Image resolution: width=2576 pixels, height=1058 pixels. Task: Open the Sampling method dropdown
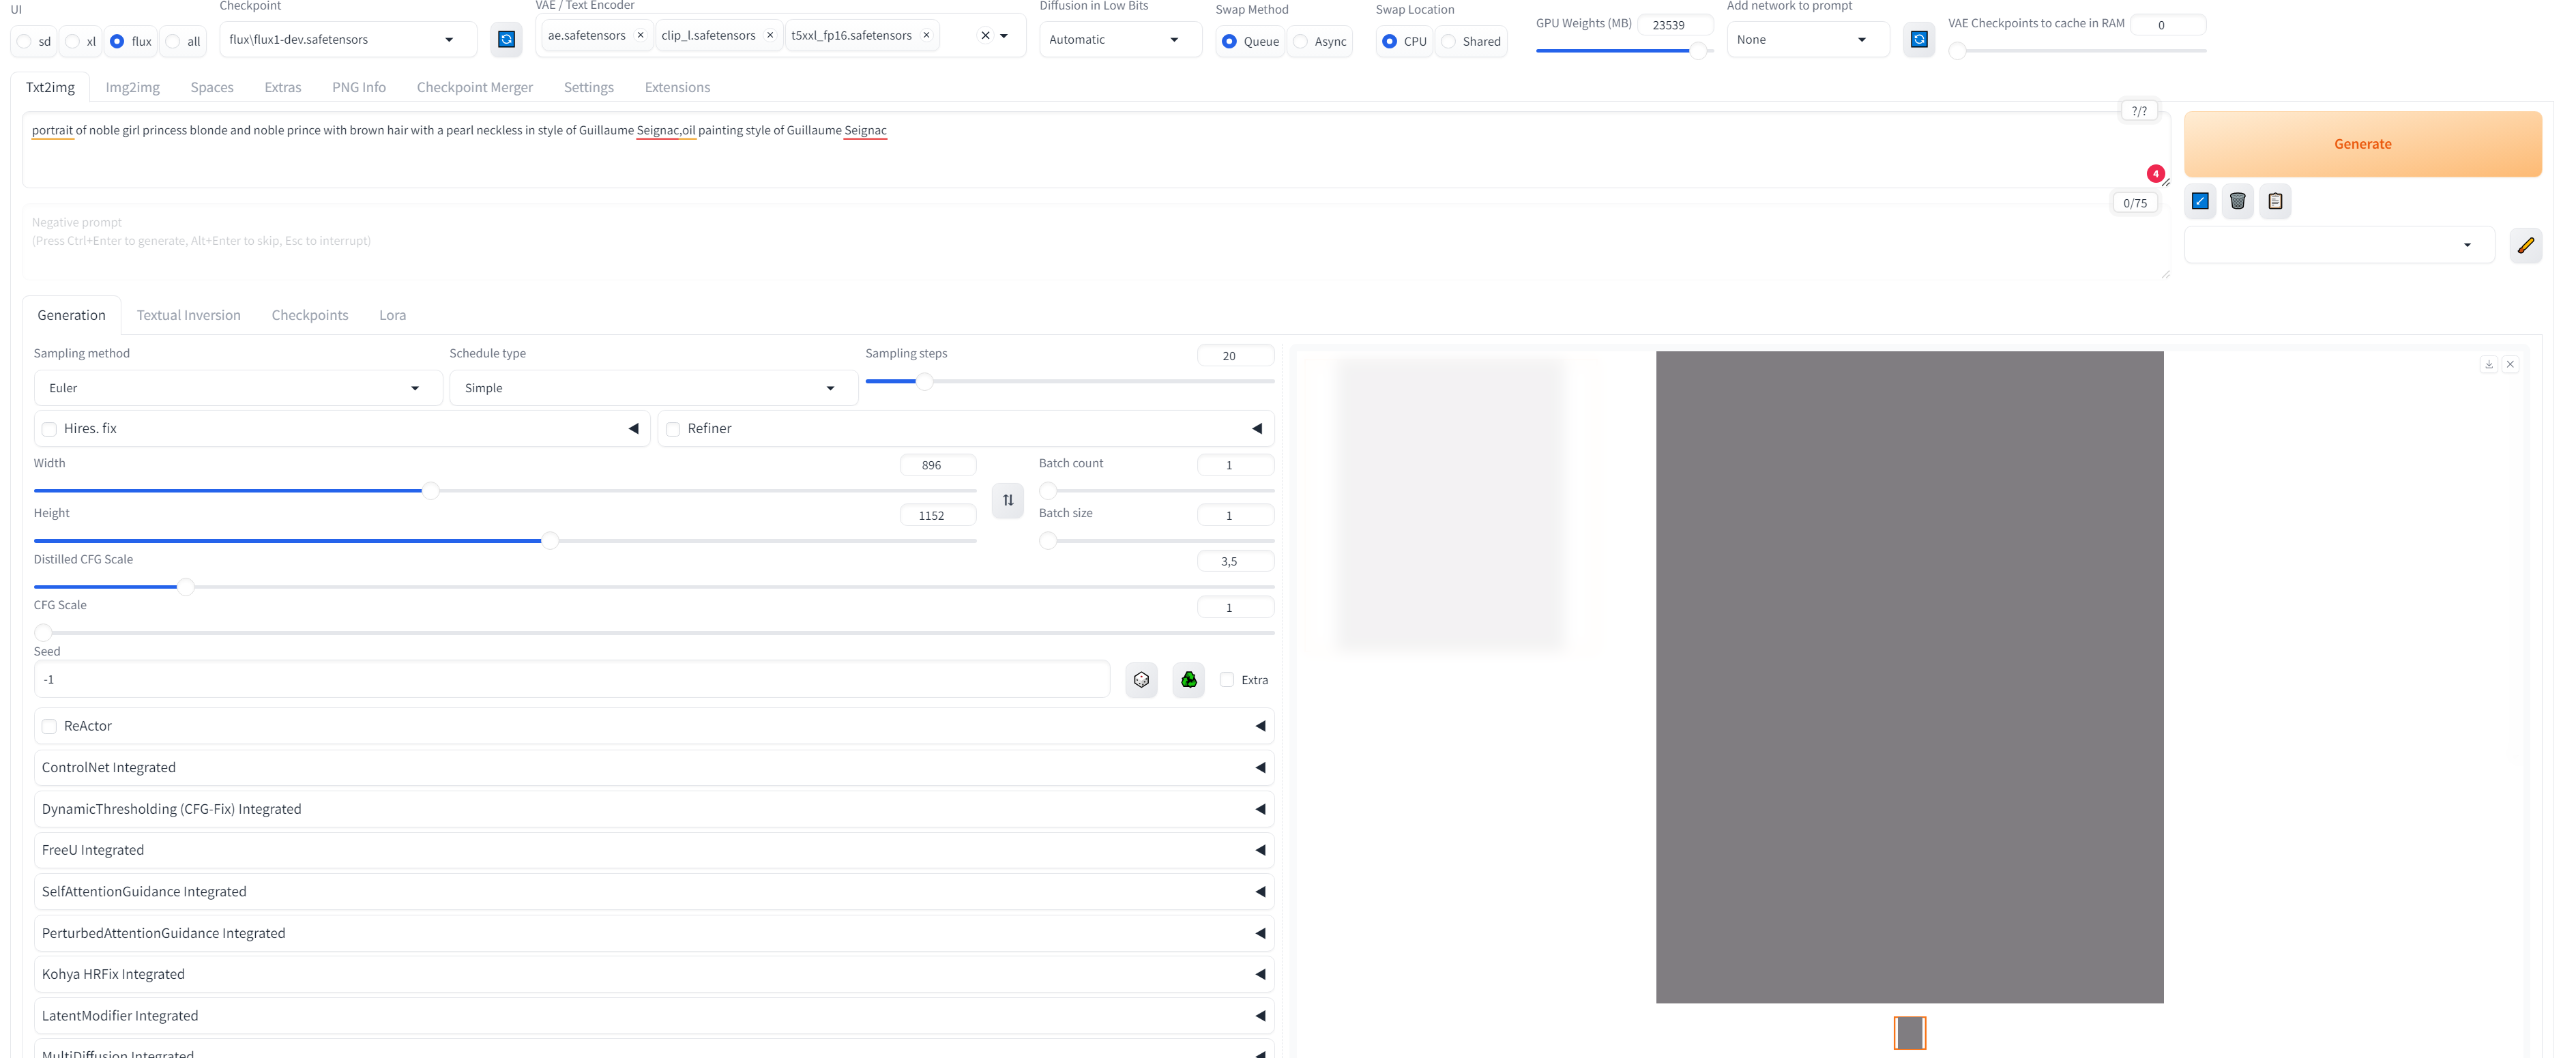[x=237, y=388]
